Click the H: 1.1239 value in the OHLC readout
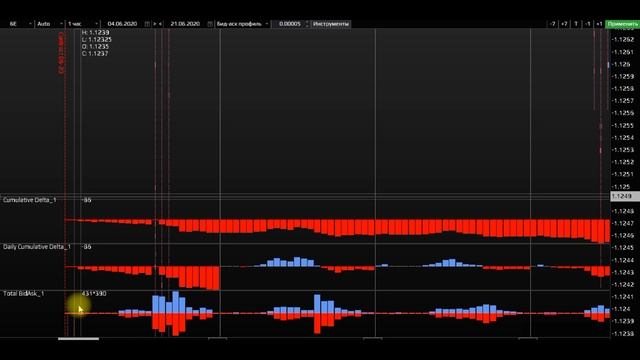Viewport: 640px width, 360px height. (x=96, y=32)
